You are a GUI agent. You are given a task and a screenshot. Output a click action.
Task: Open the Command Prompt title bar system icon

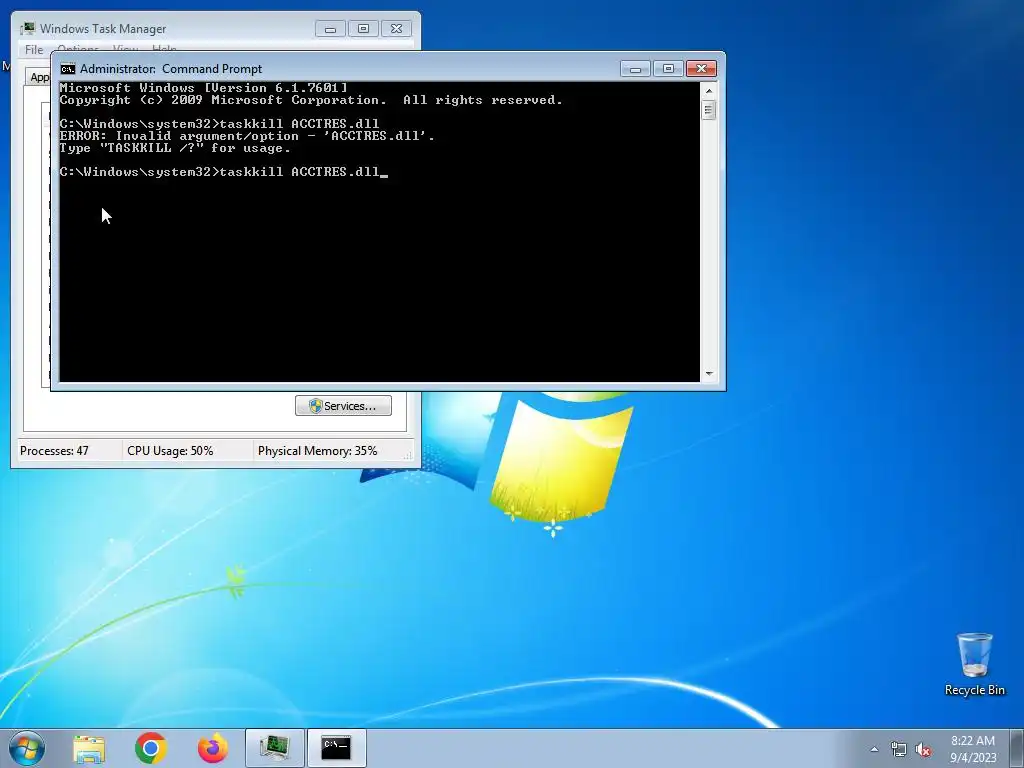[68, 69]
